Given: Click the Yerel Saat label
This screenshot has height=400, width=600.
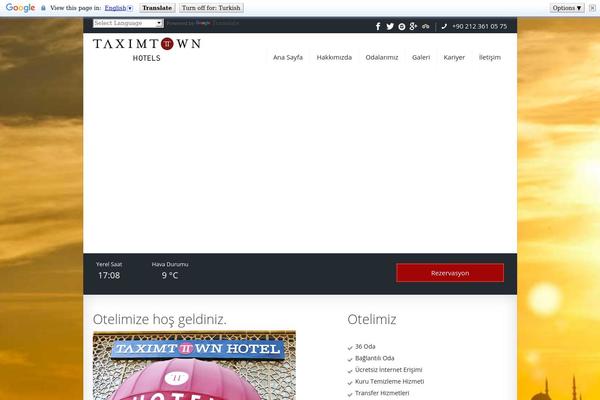Looking at the screenshot, I should coord(109,264).
